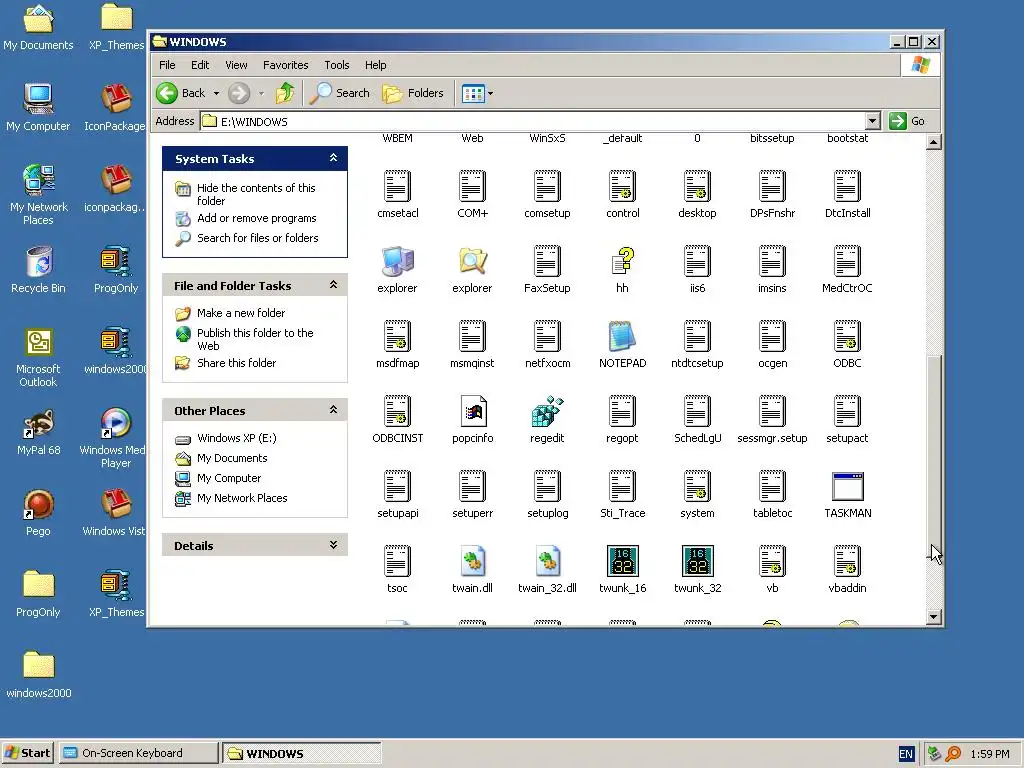Click Publish this folder to the Web
This screenshot has height=768, width=1024.
pyautogui.click(x=255, y=339)
